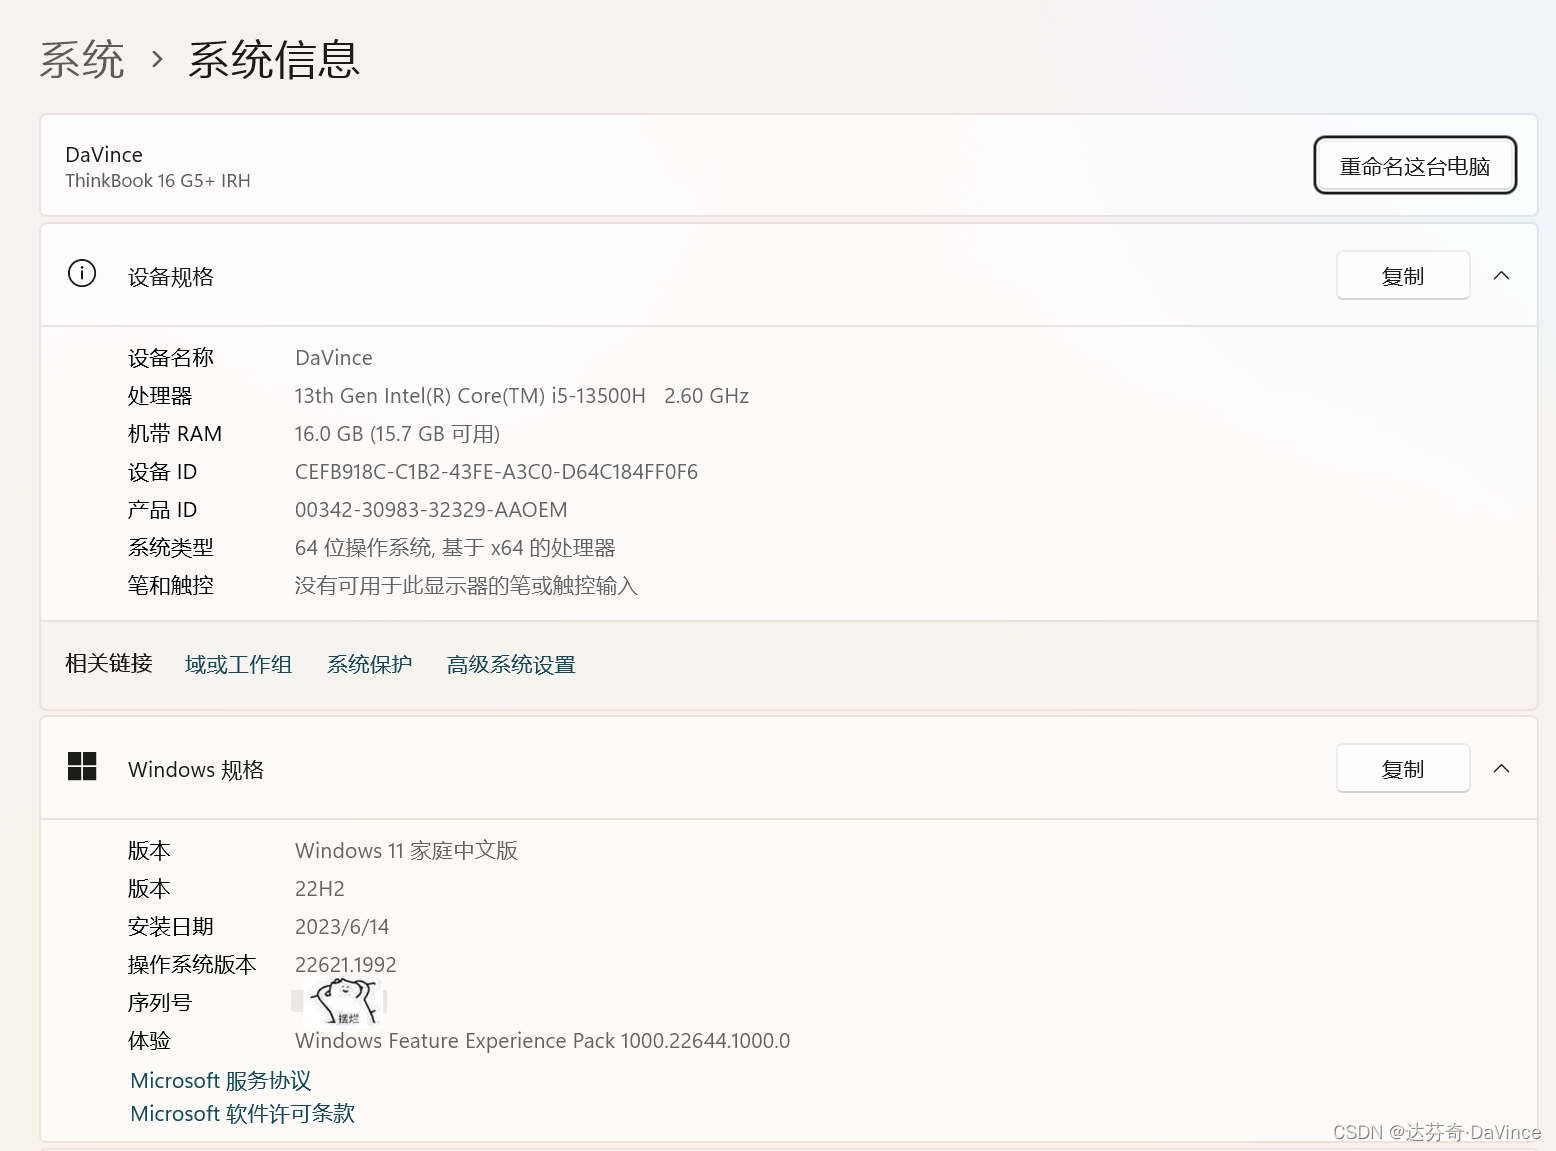Select version value 22H2

point(320,889)
